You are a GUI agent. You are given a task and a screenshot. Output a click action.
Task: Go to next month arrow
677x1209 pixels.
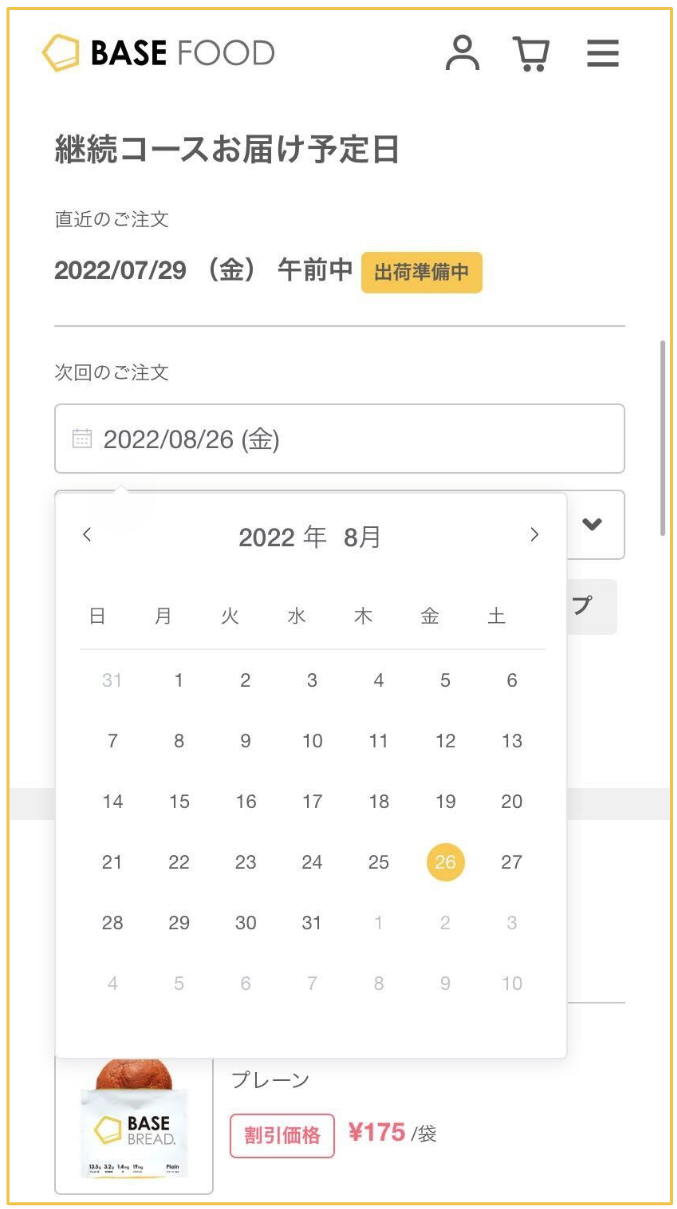(x=534, y=535)
